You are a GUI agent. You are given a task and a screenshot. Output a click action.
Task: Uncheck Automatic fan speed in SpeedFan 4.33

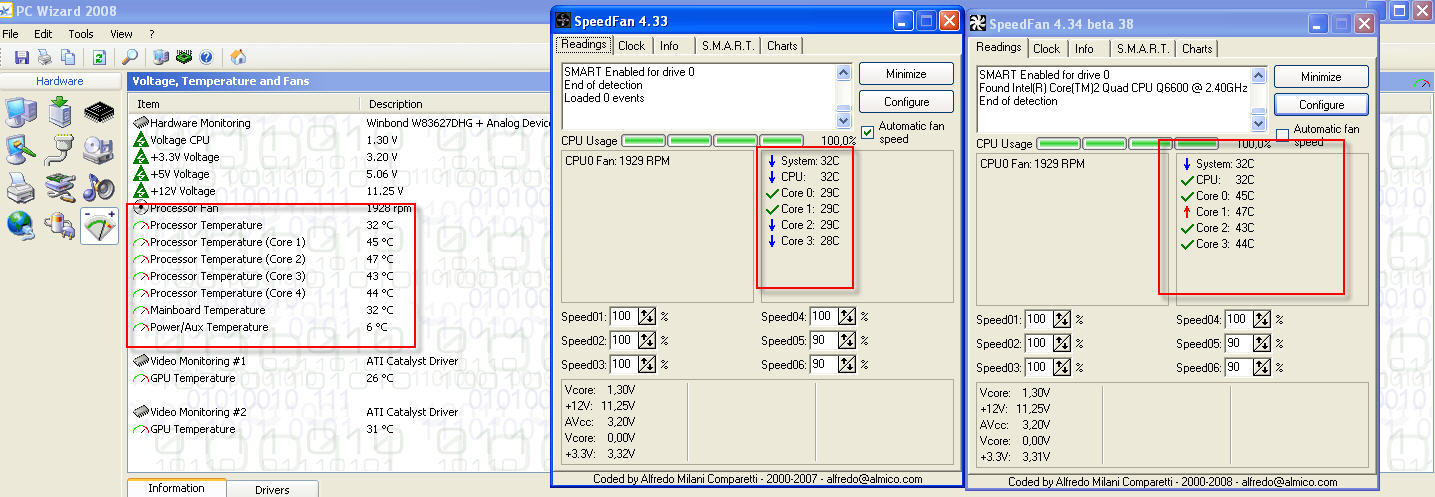(x=867, y=132)
